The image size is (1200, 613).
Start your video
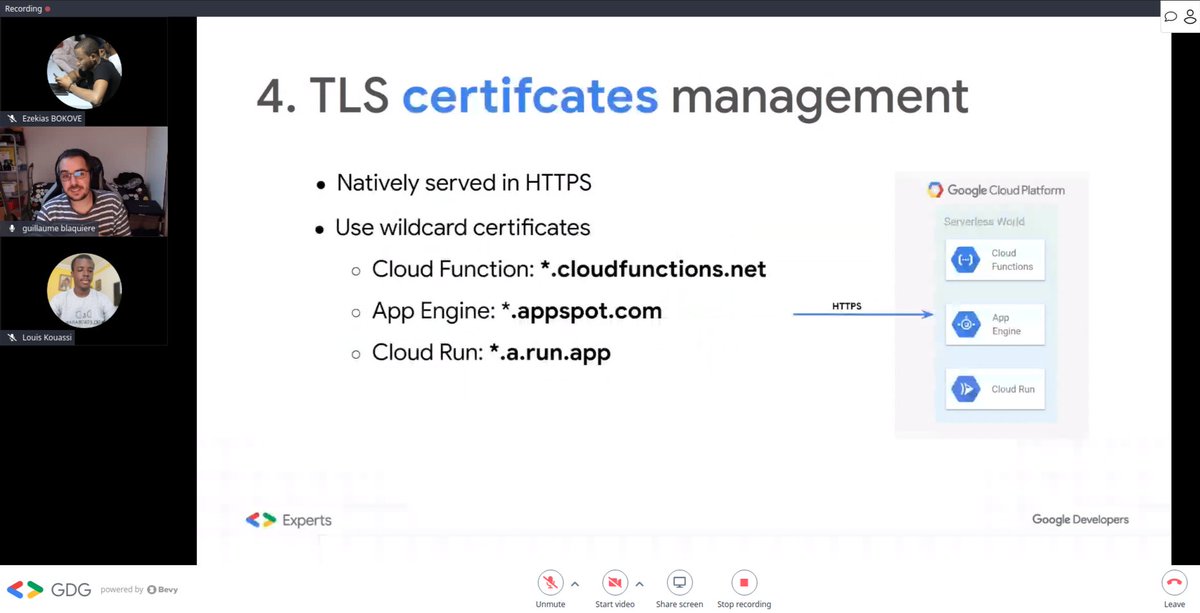tap(615, 582)
